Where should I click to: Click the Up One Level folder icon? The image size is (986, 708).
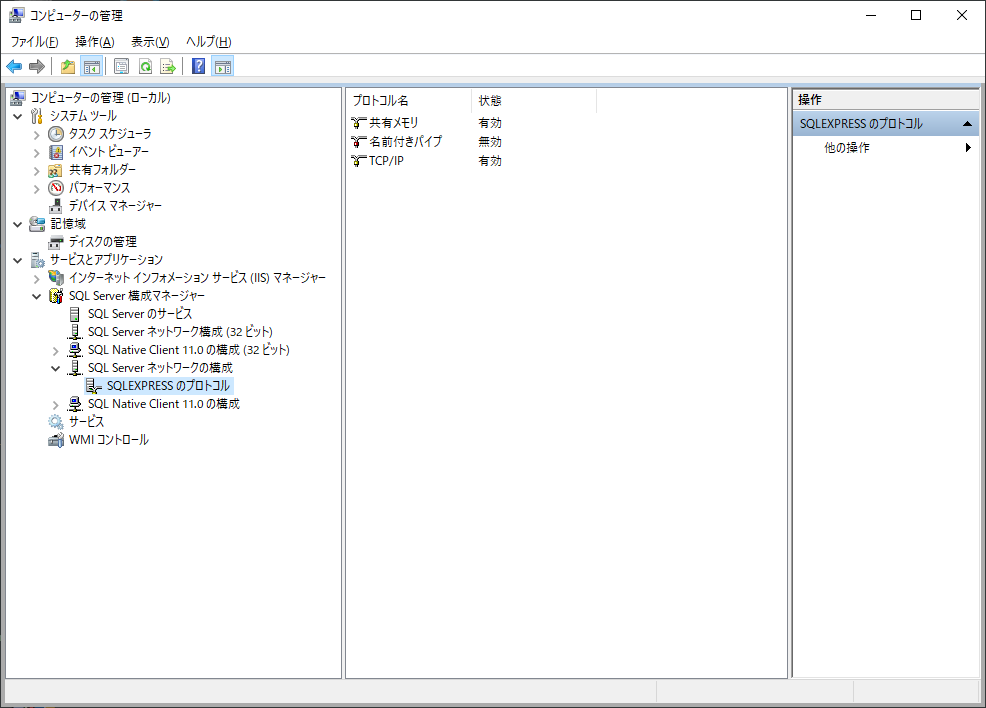[x=68, y=66]
